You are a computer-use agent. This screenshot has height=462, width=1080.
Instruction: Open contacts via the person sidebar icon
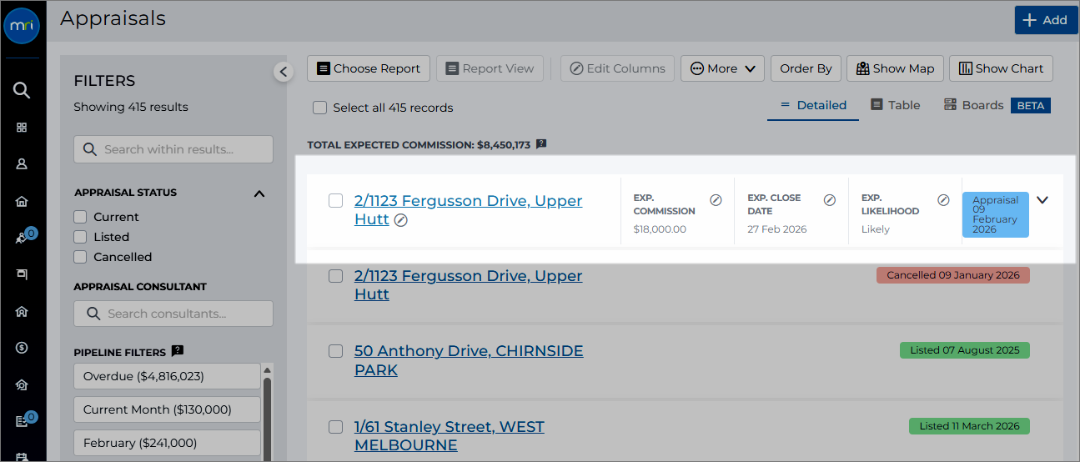22,164
